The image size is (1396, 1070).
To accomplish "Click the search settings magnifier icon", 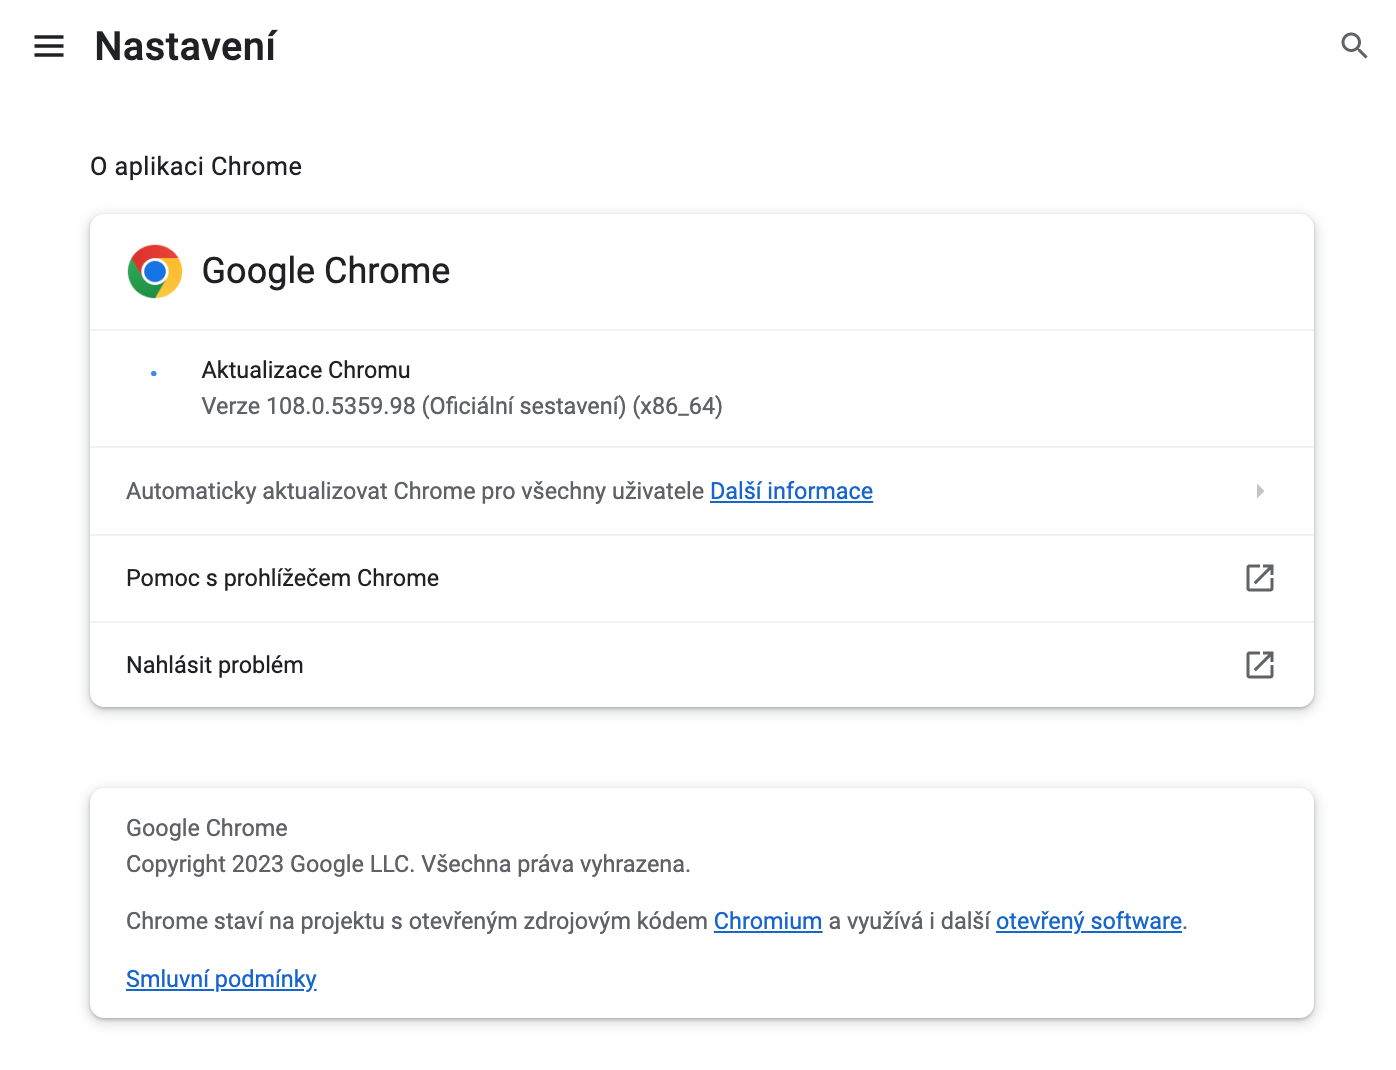I will [1354, 46].
